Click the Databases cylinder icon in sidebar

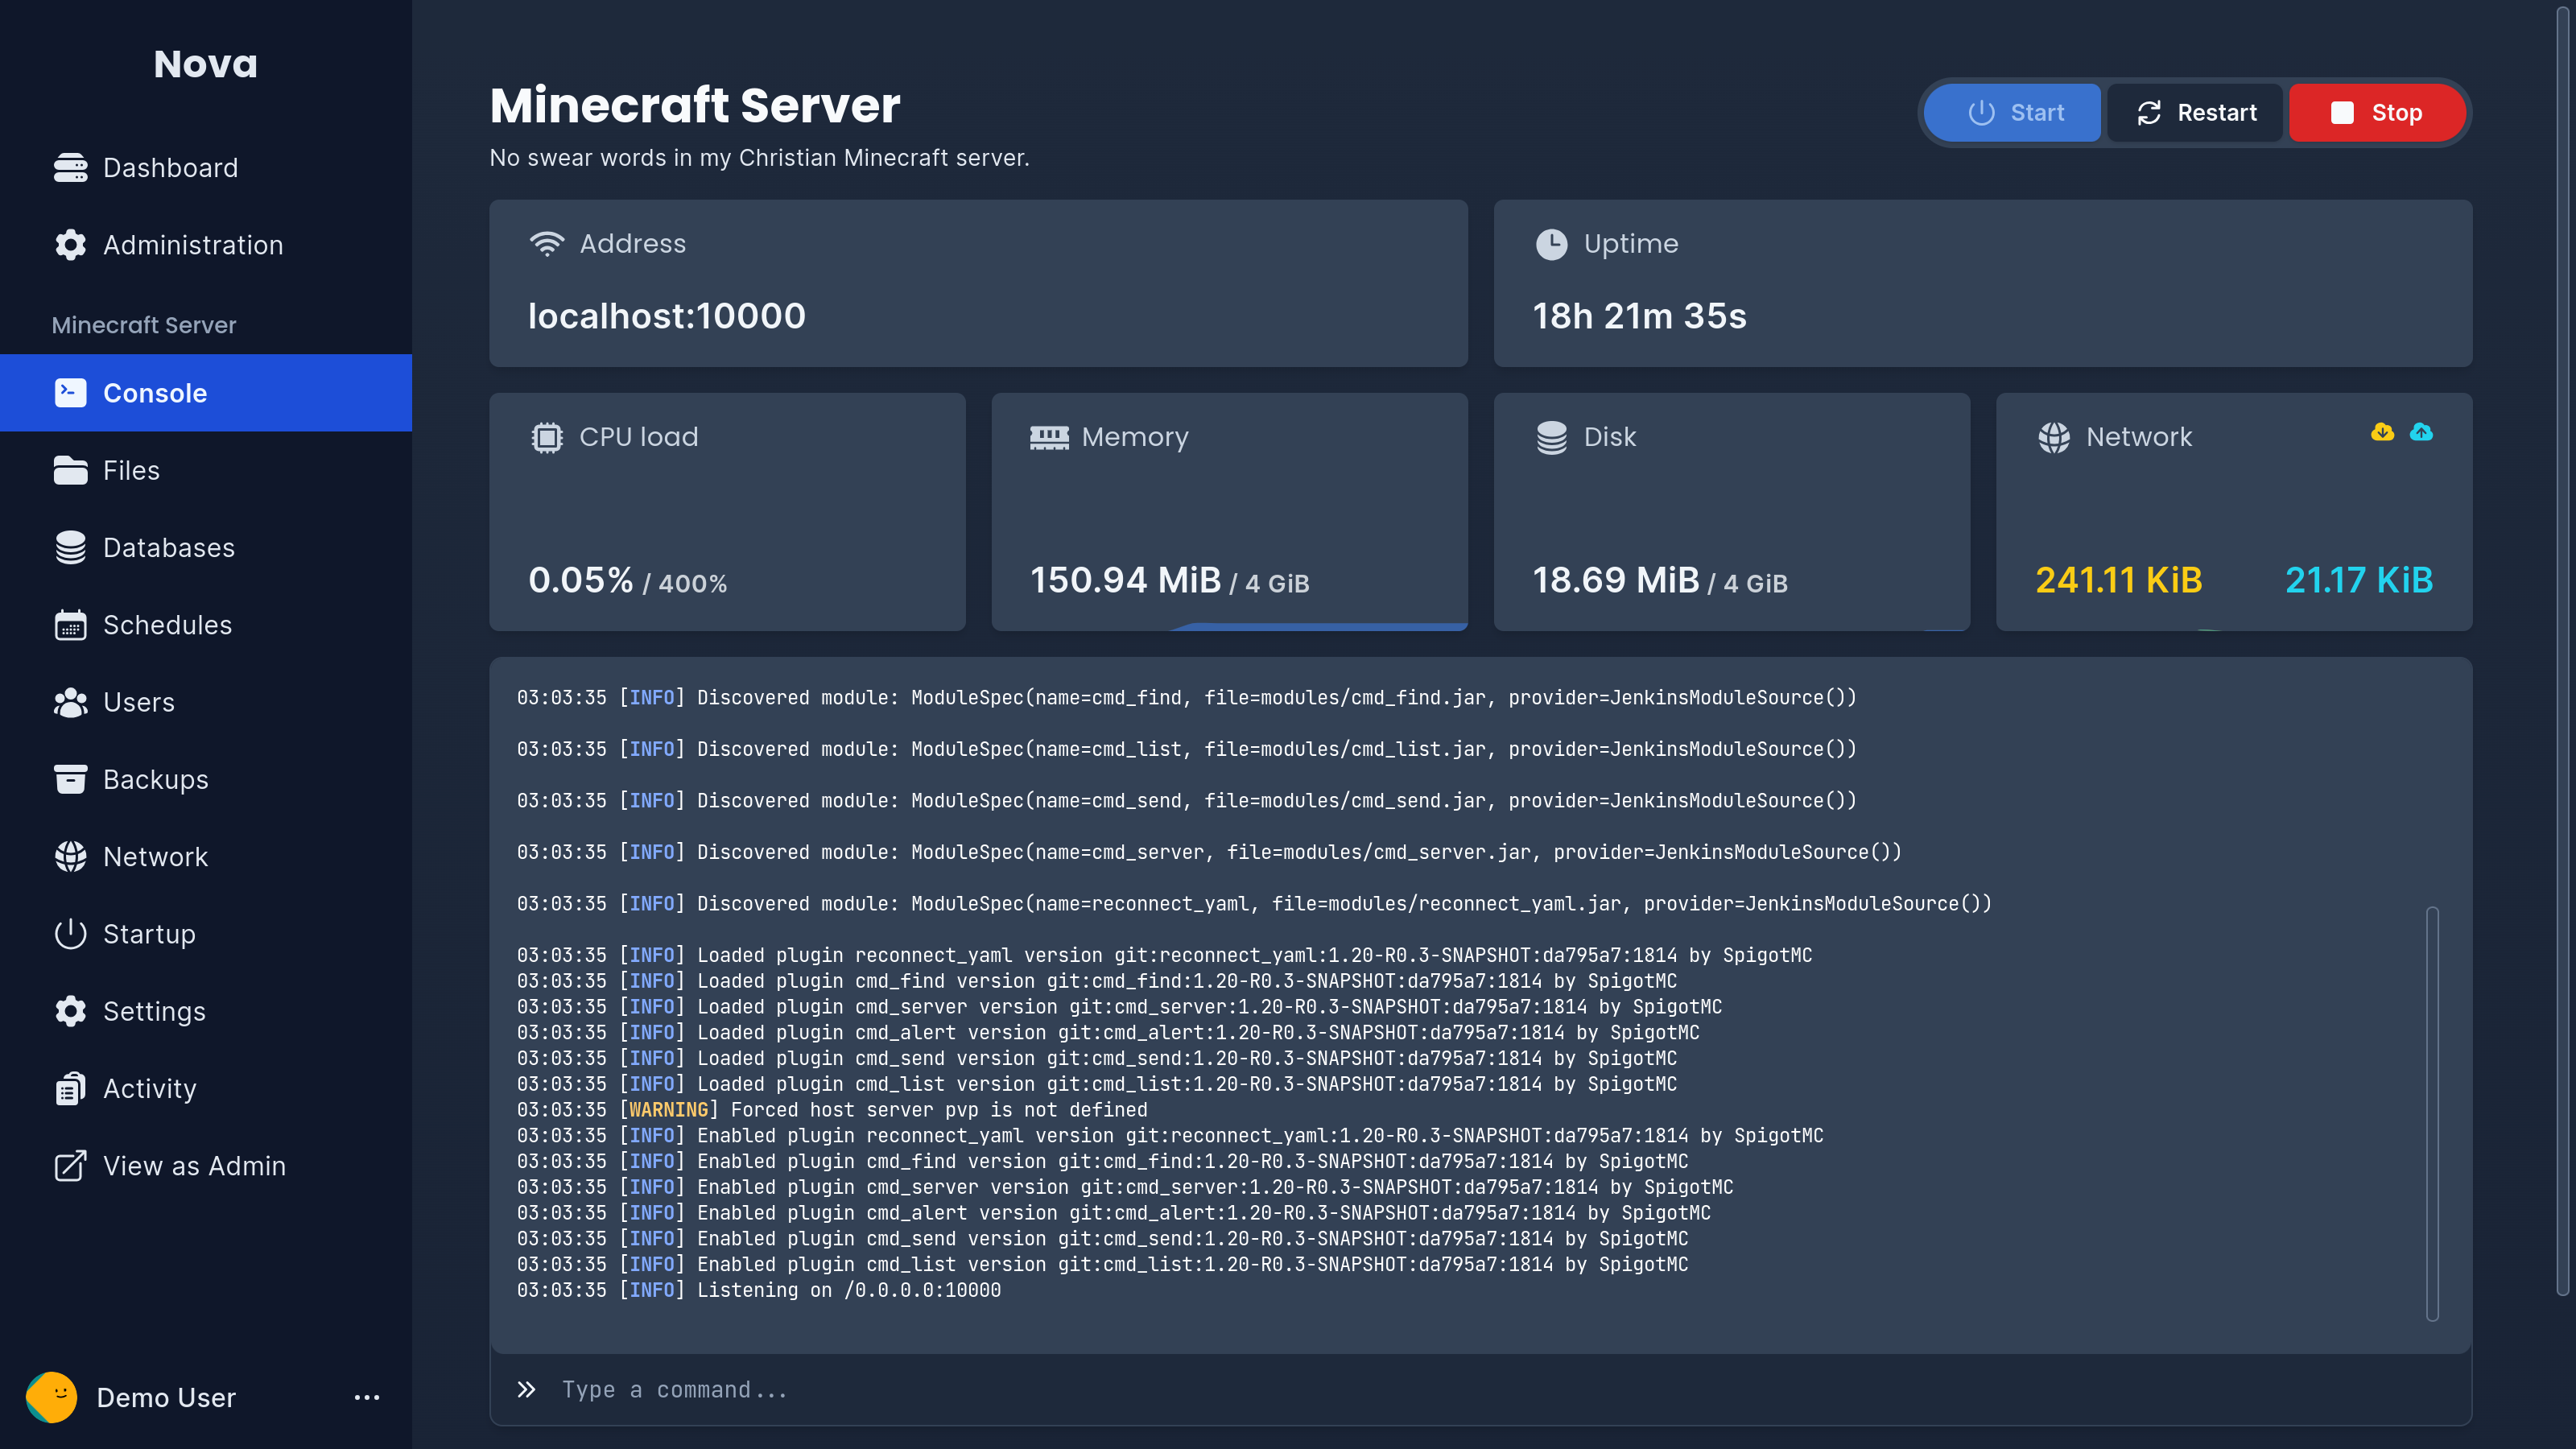(x=70, y=547)
